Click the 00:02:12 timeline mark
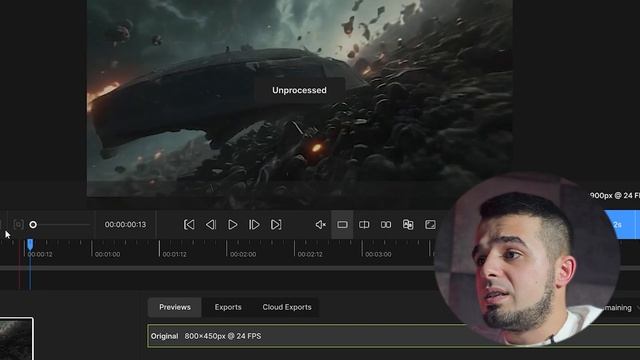 point(310,254)
